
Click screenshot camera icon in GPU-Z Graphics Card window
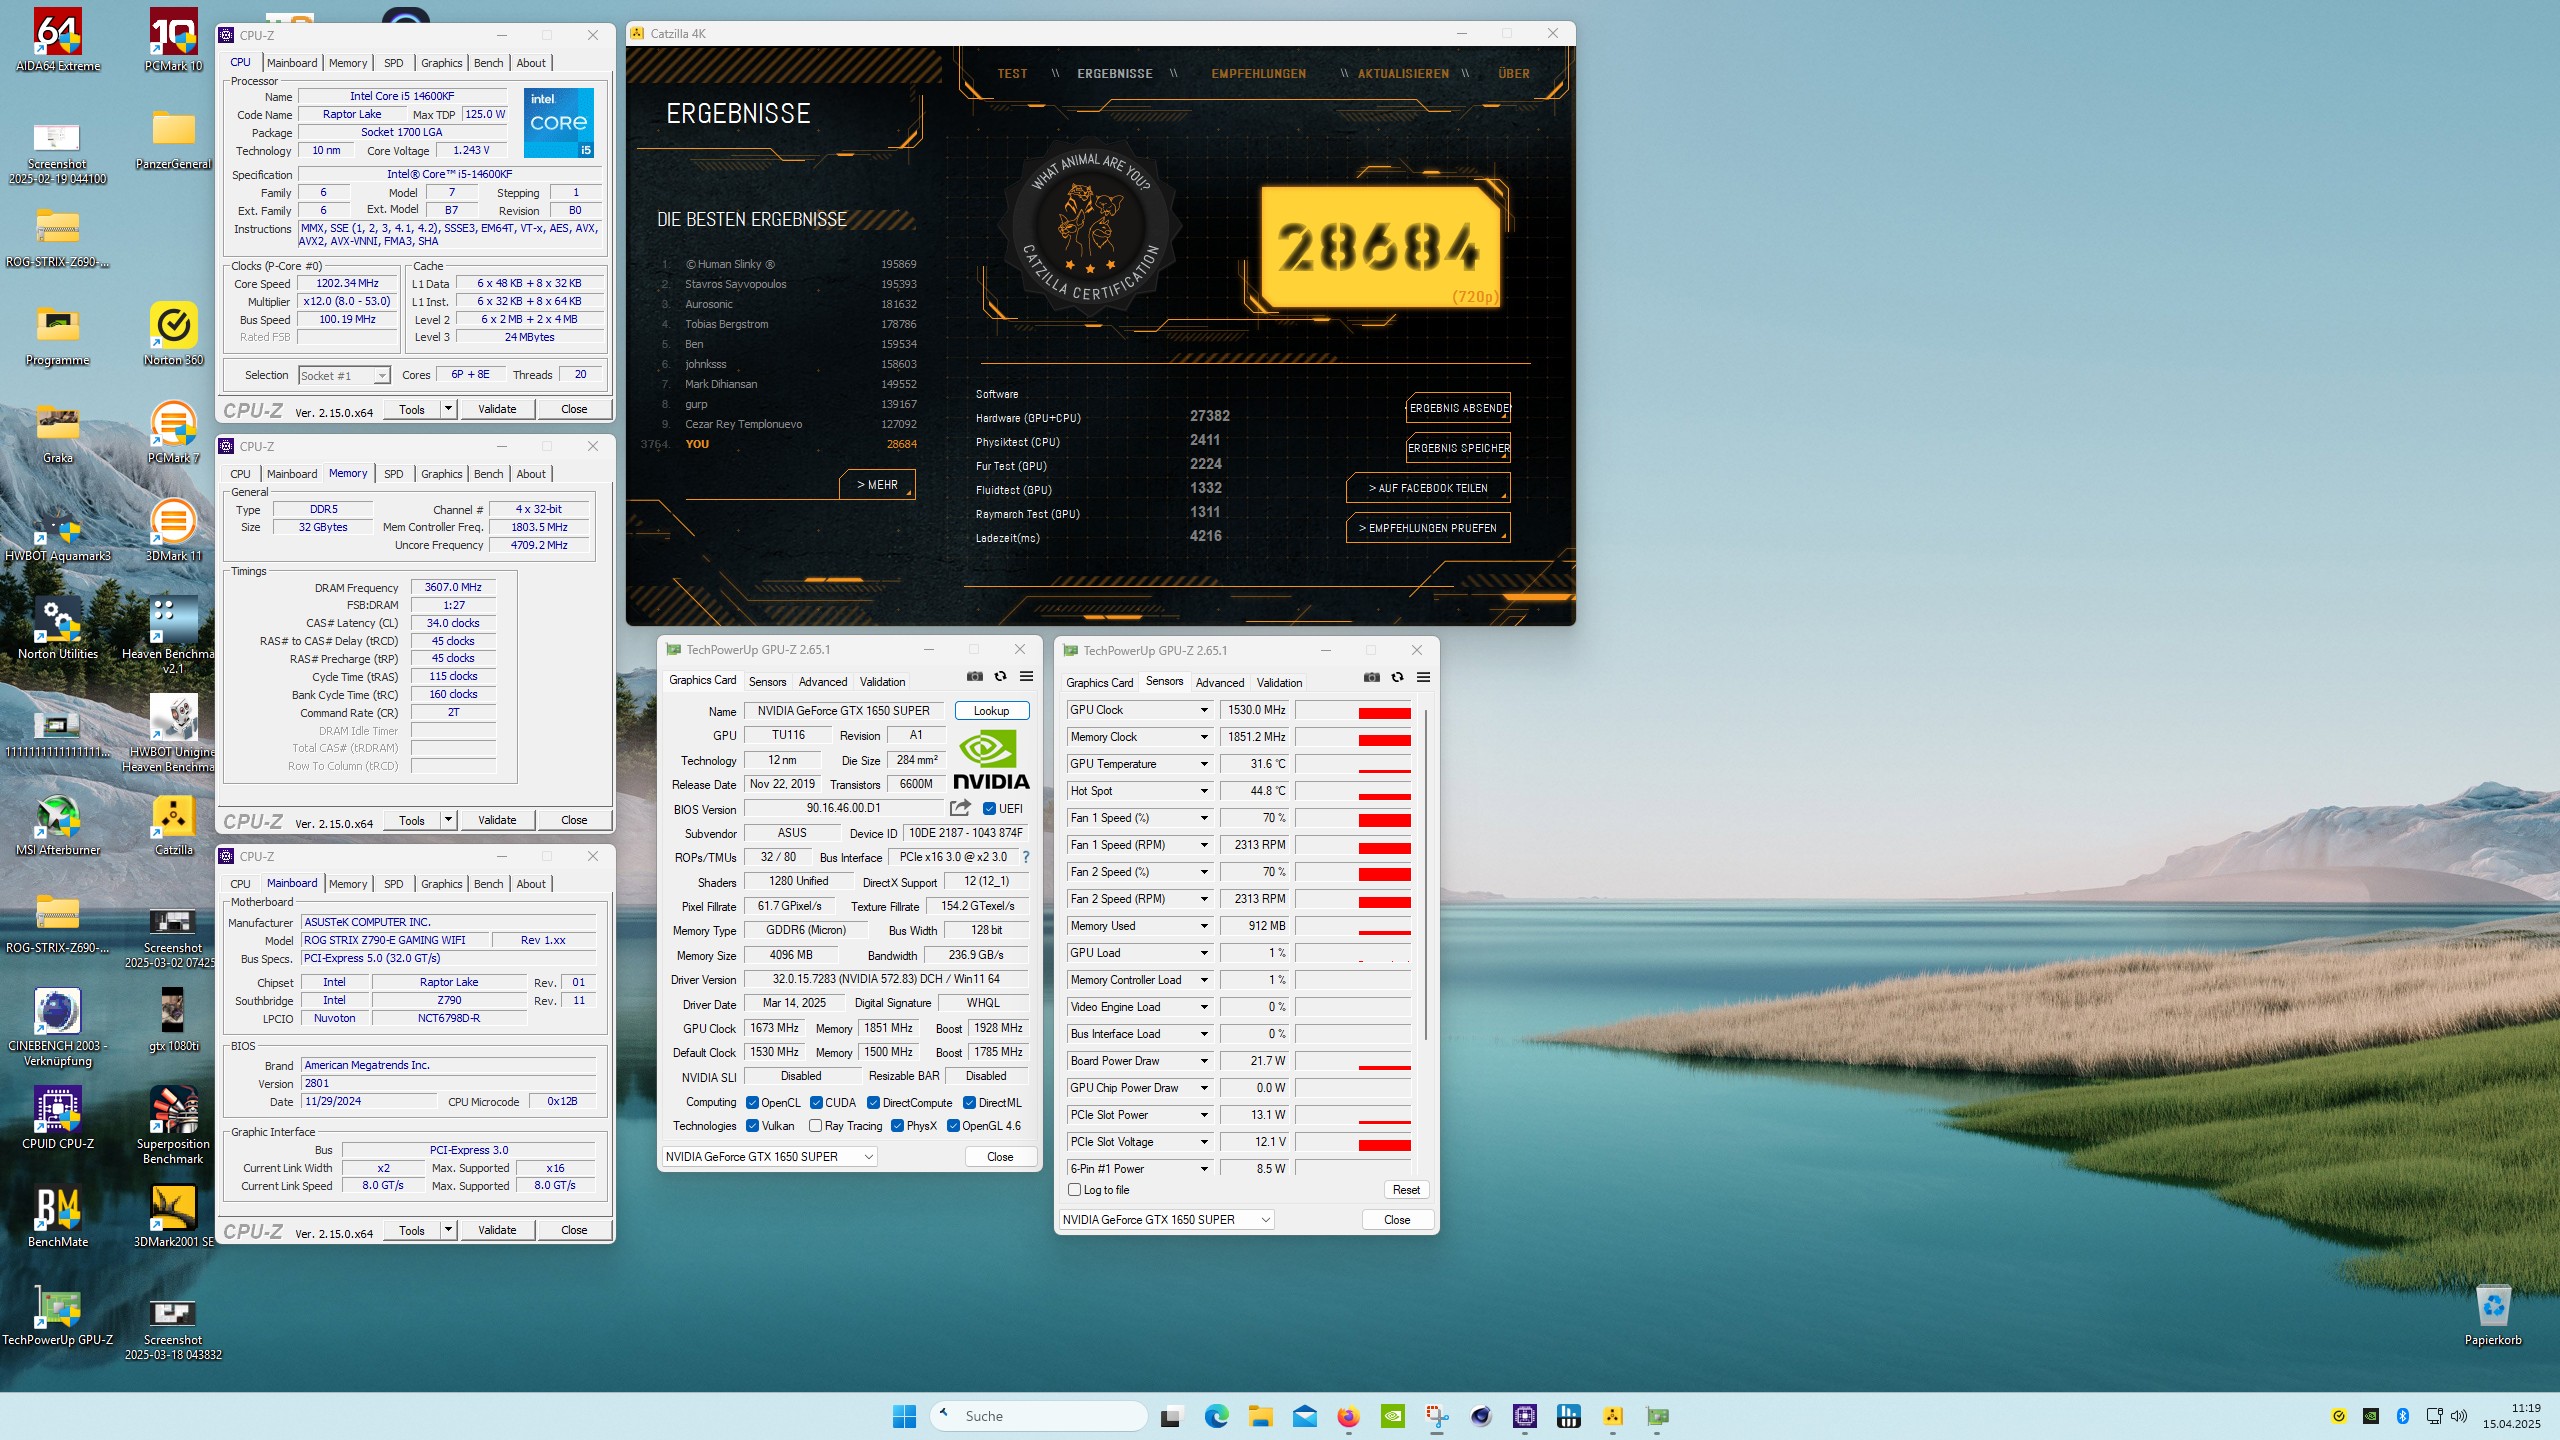pyautogui.click(x=975, y=677)
